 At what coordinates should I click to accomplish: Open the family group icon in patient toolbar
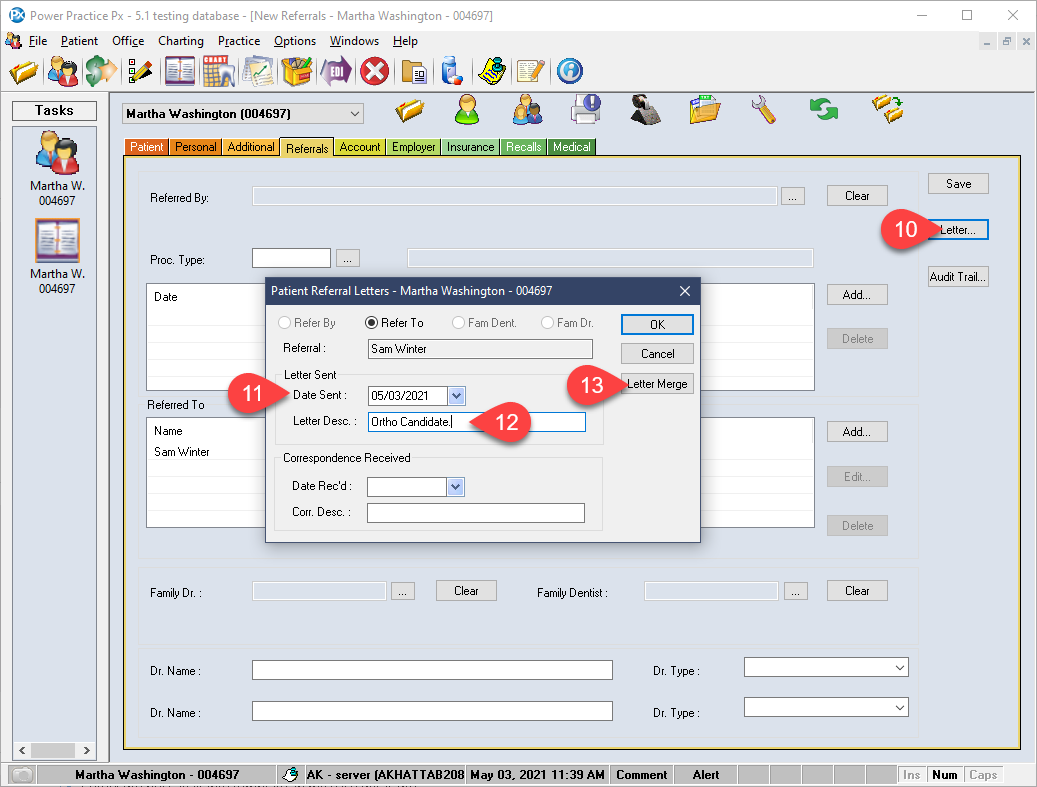[528, 110]
